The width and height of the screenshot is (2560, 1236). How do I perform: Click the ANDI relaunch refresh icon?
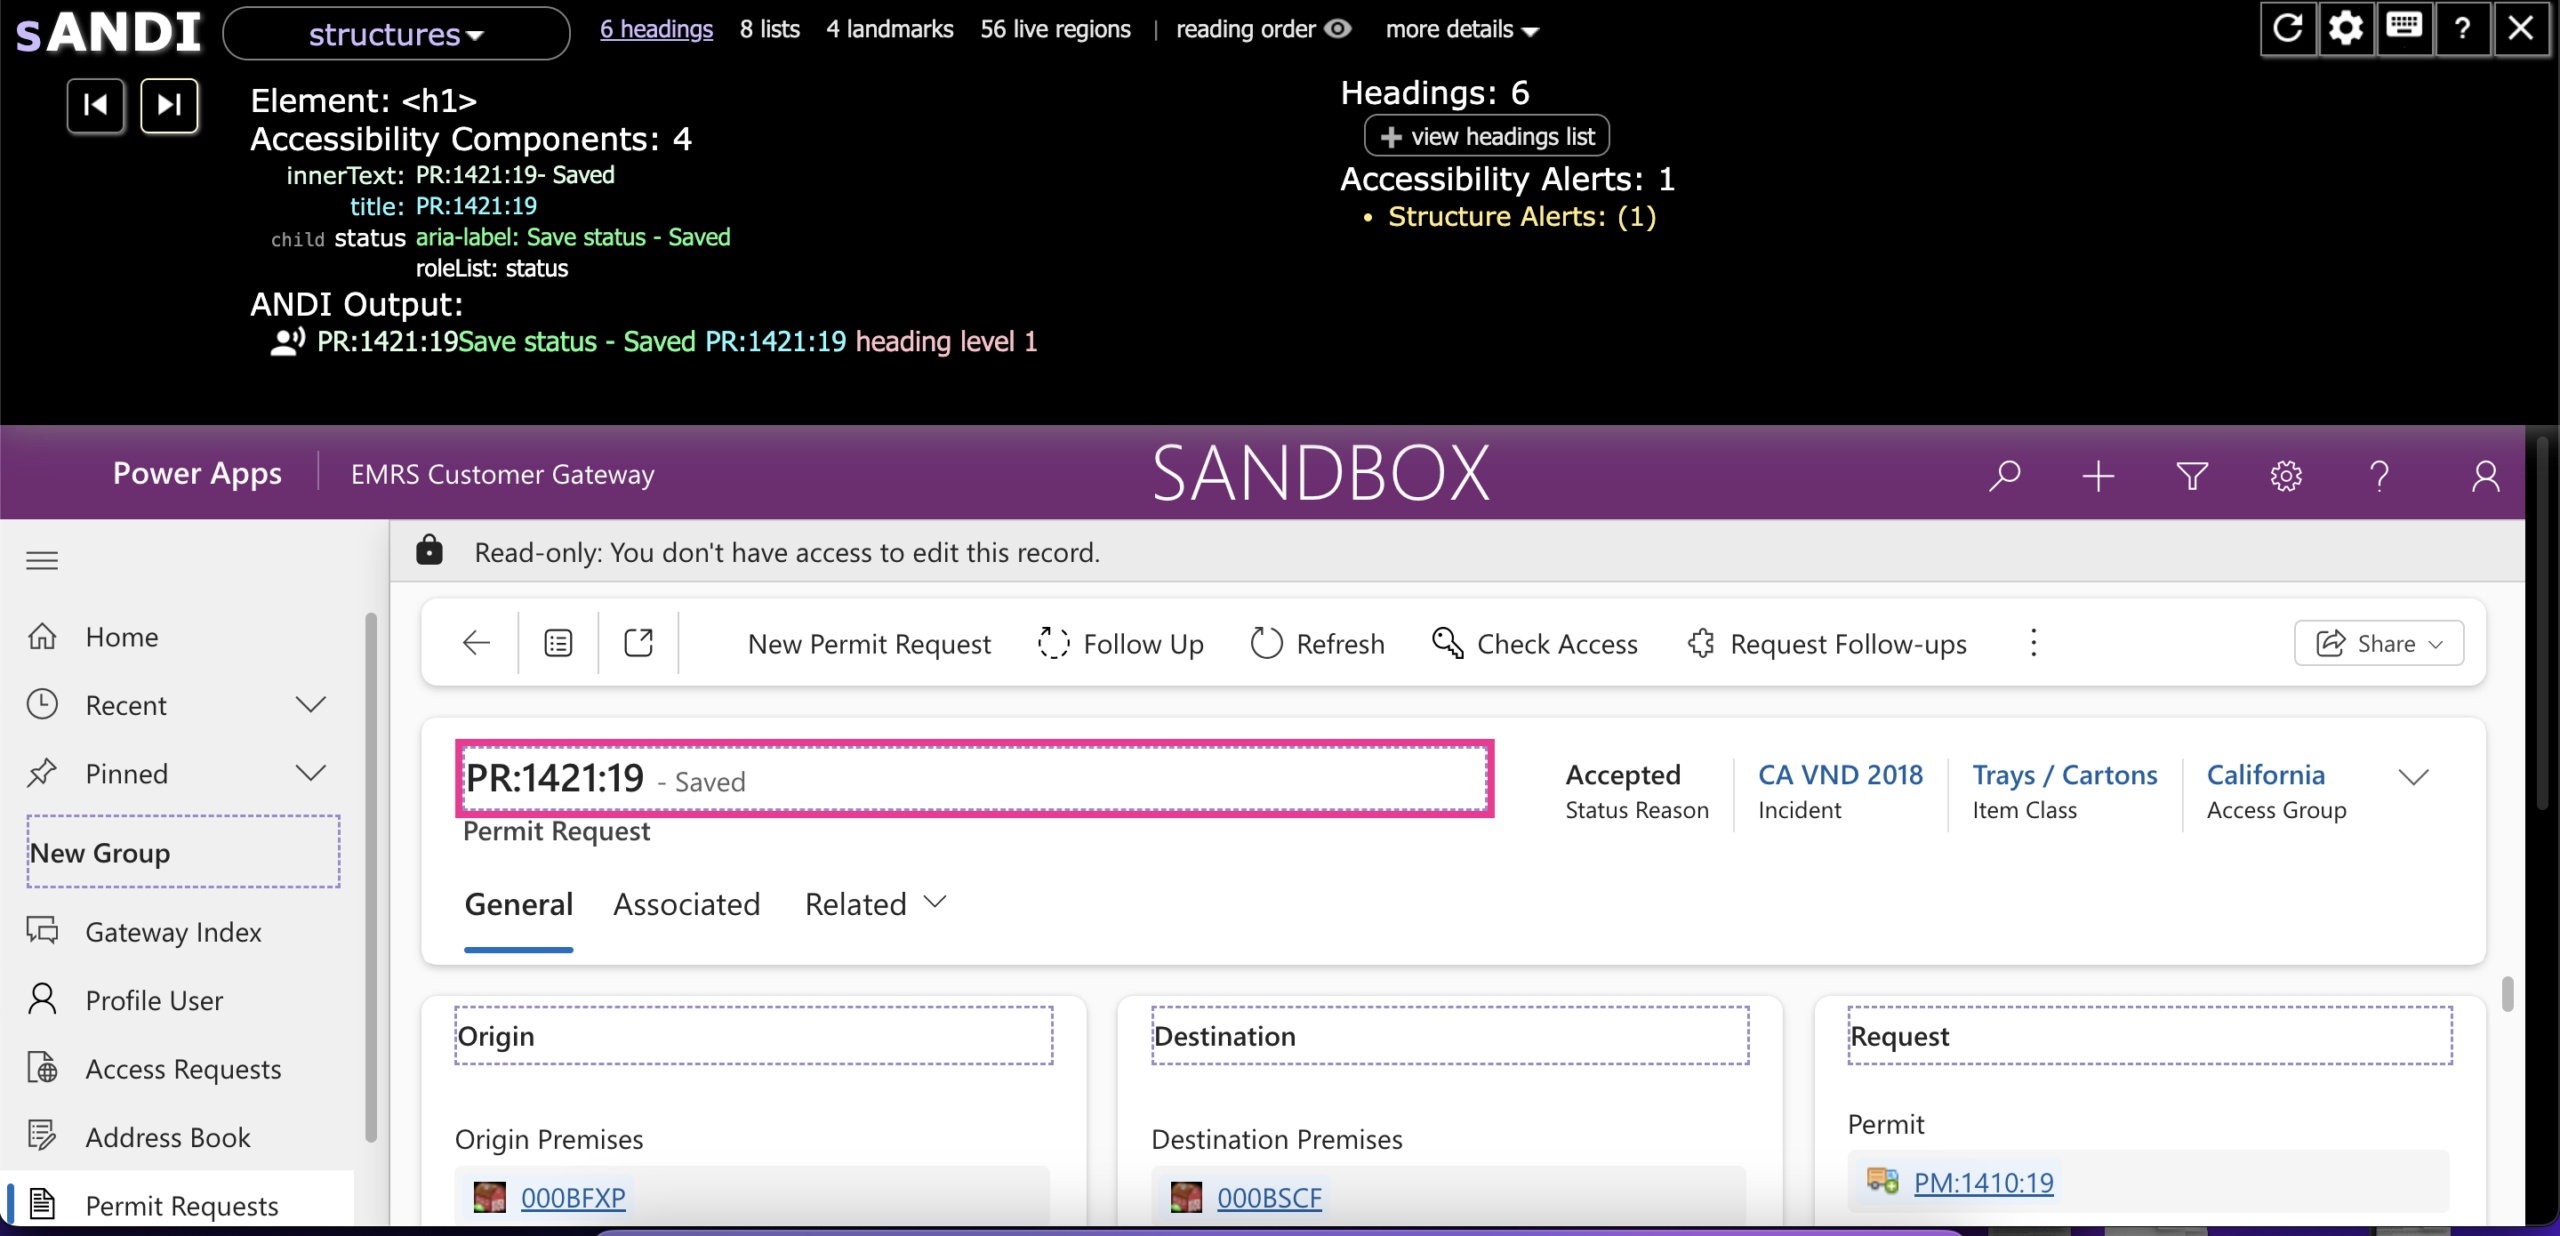point(2288,28)
